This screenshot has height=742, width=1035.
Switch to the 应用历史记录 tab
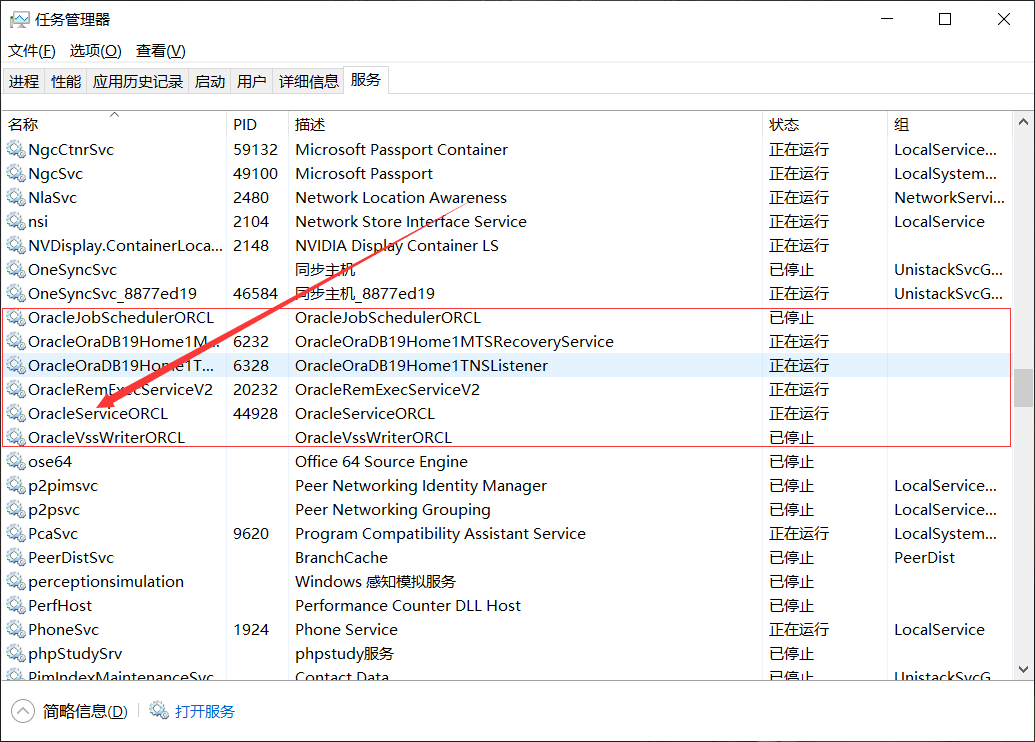(137, 81)
